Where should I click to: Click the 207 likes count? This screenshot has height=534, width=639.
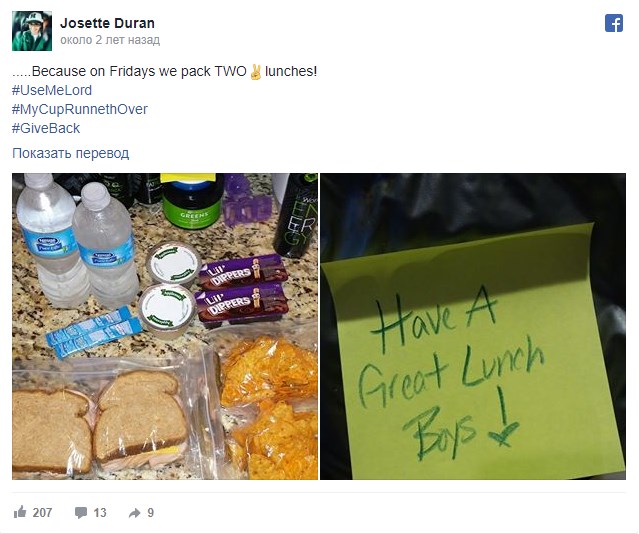(x=42, y=512)
